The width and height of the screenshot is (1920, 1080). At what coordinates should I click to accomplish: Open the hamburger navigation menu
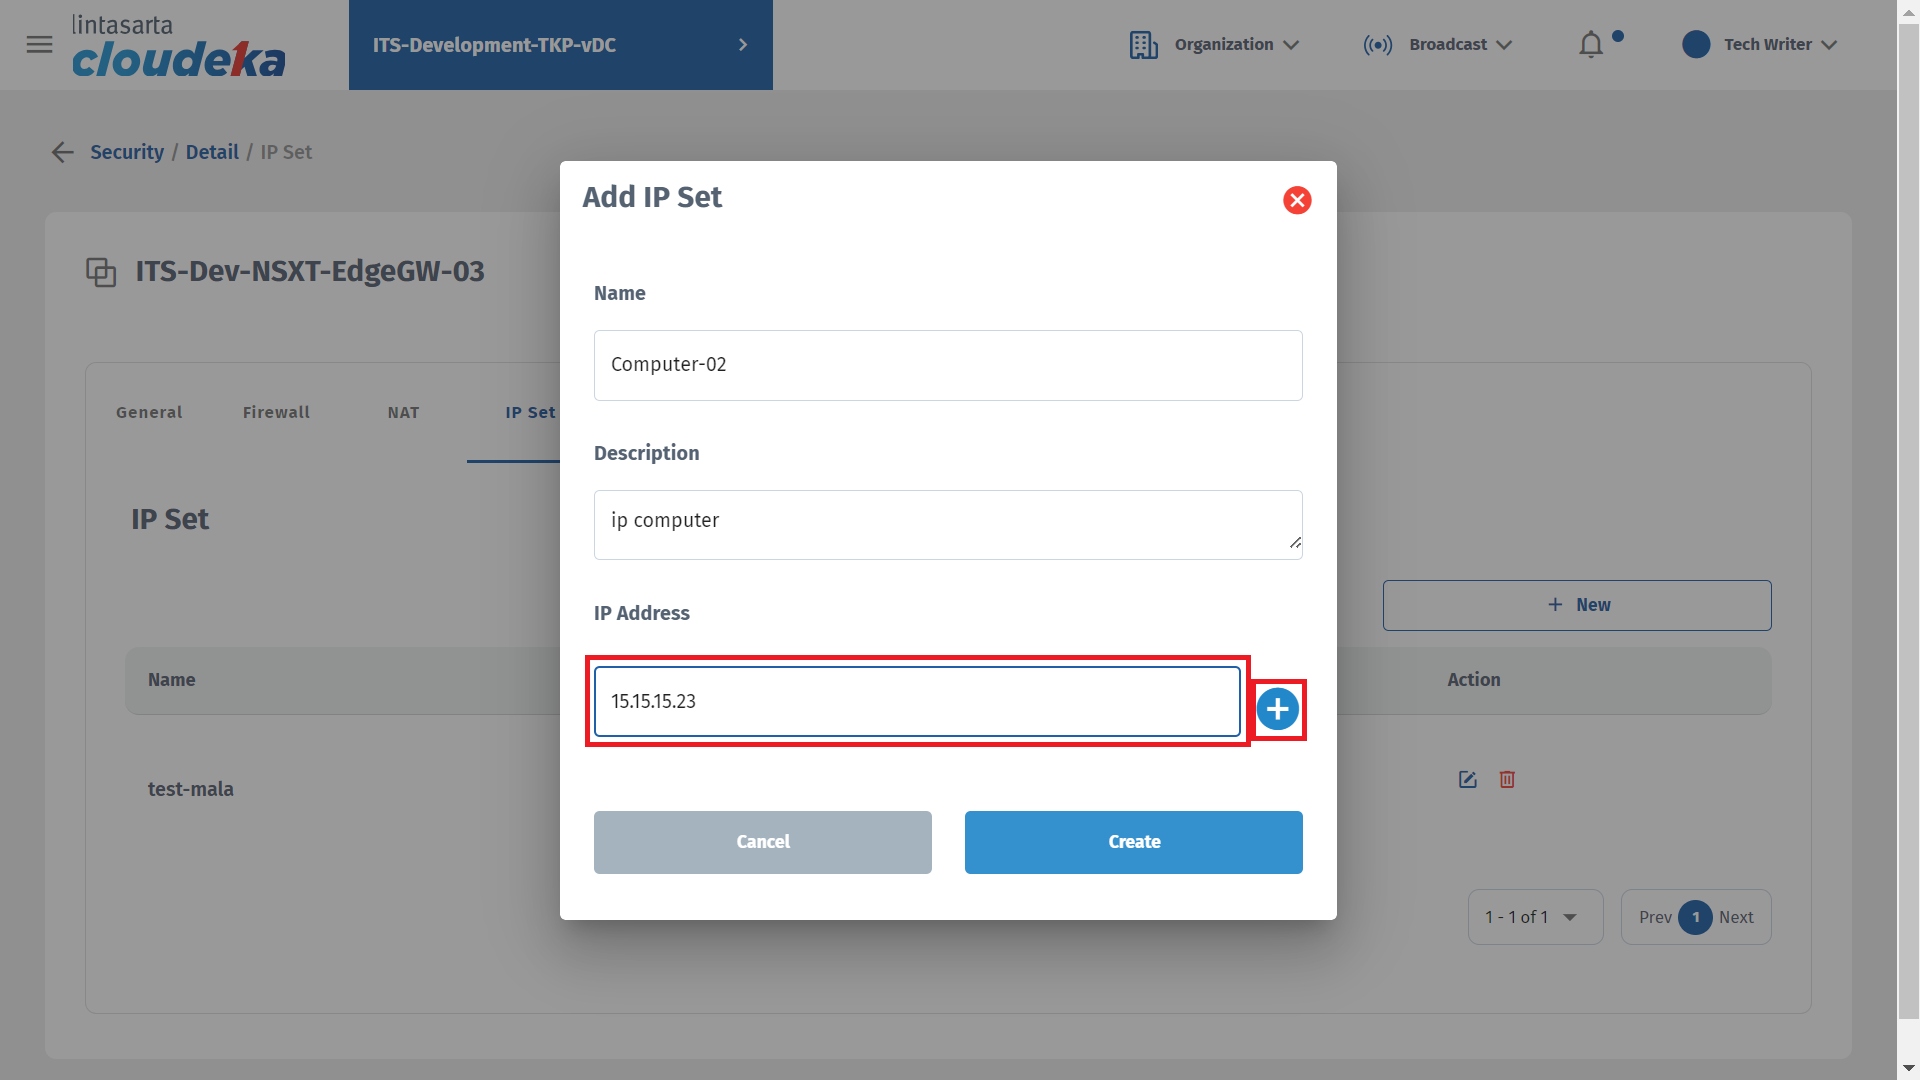[39, 45]
